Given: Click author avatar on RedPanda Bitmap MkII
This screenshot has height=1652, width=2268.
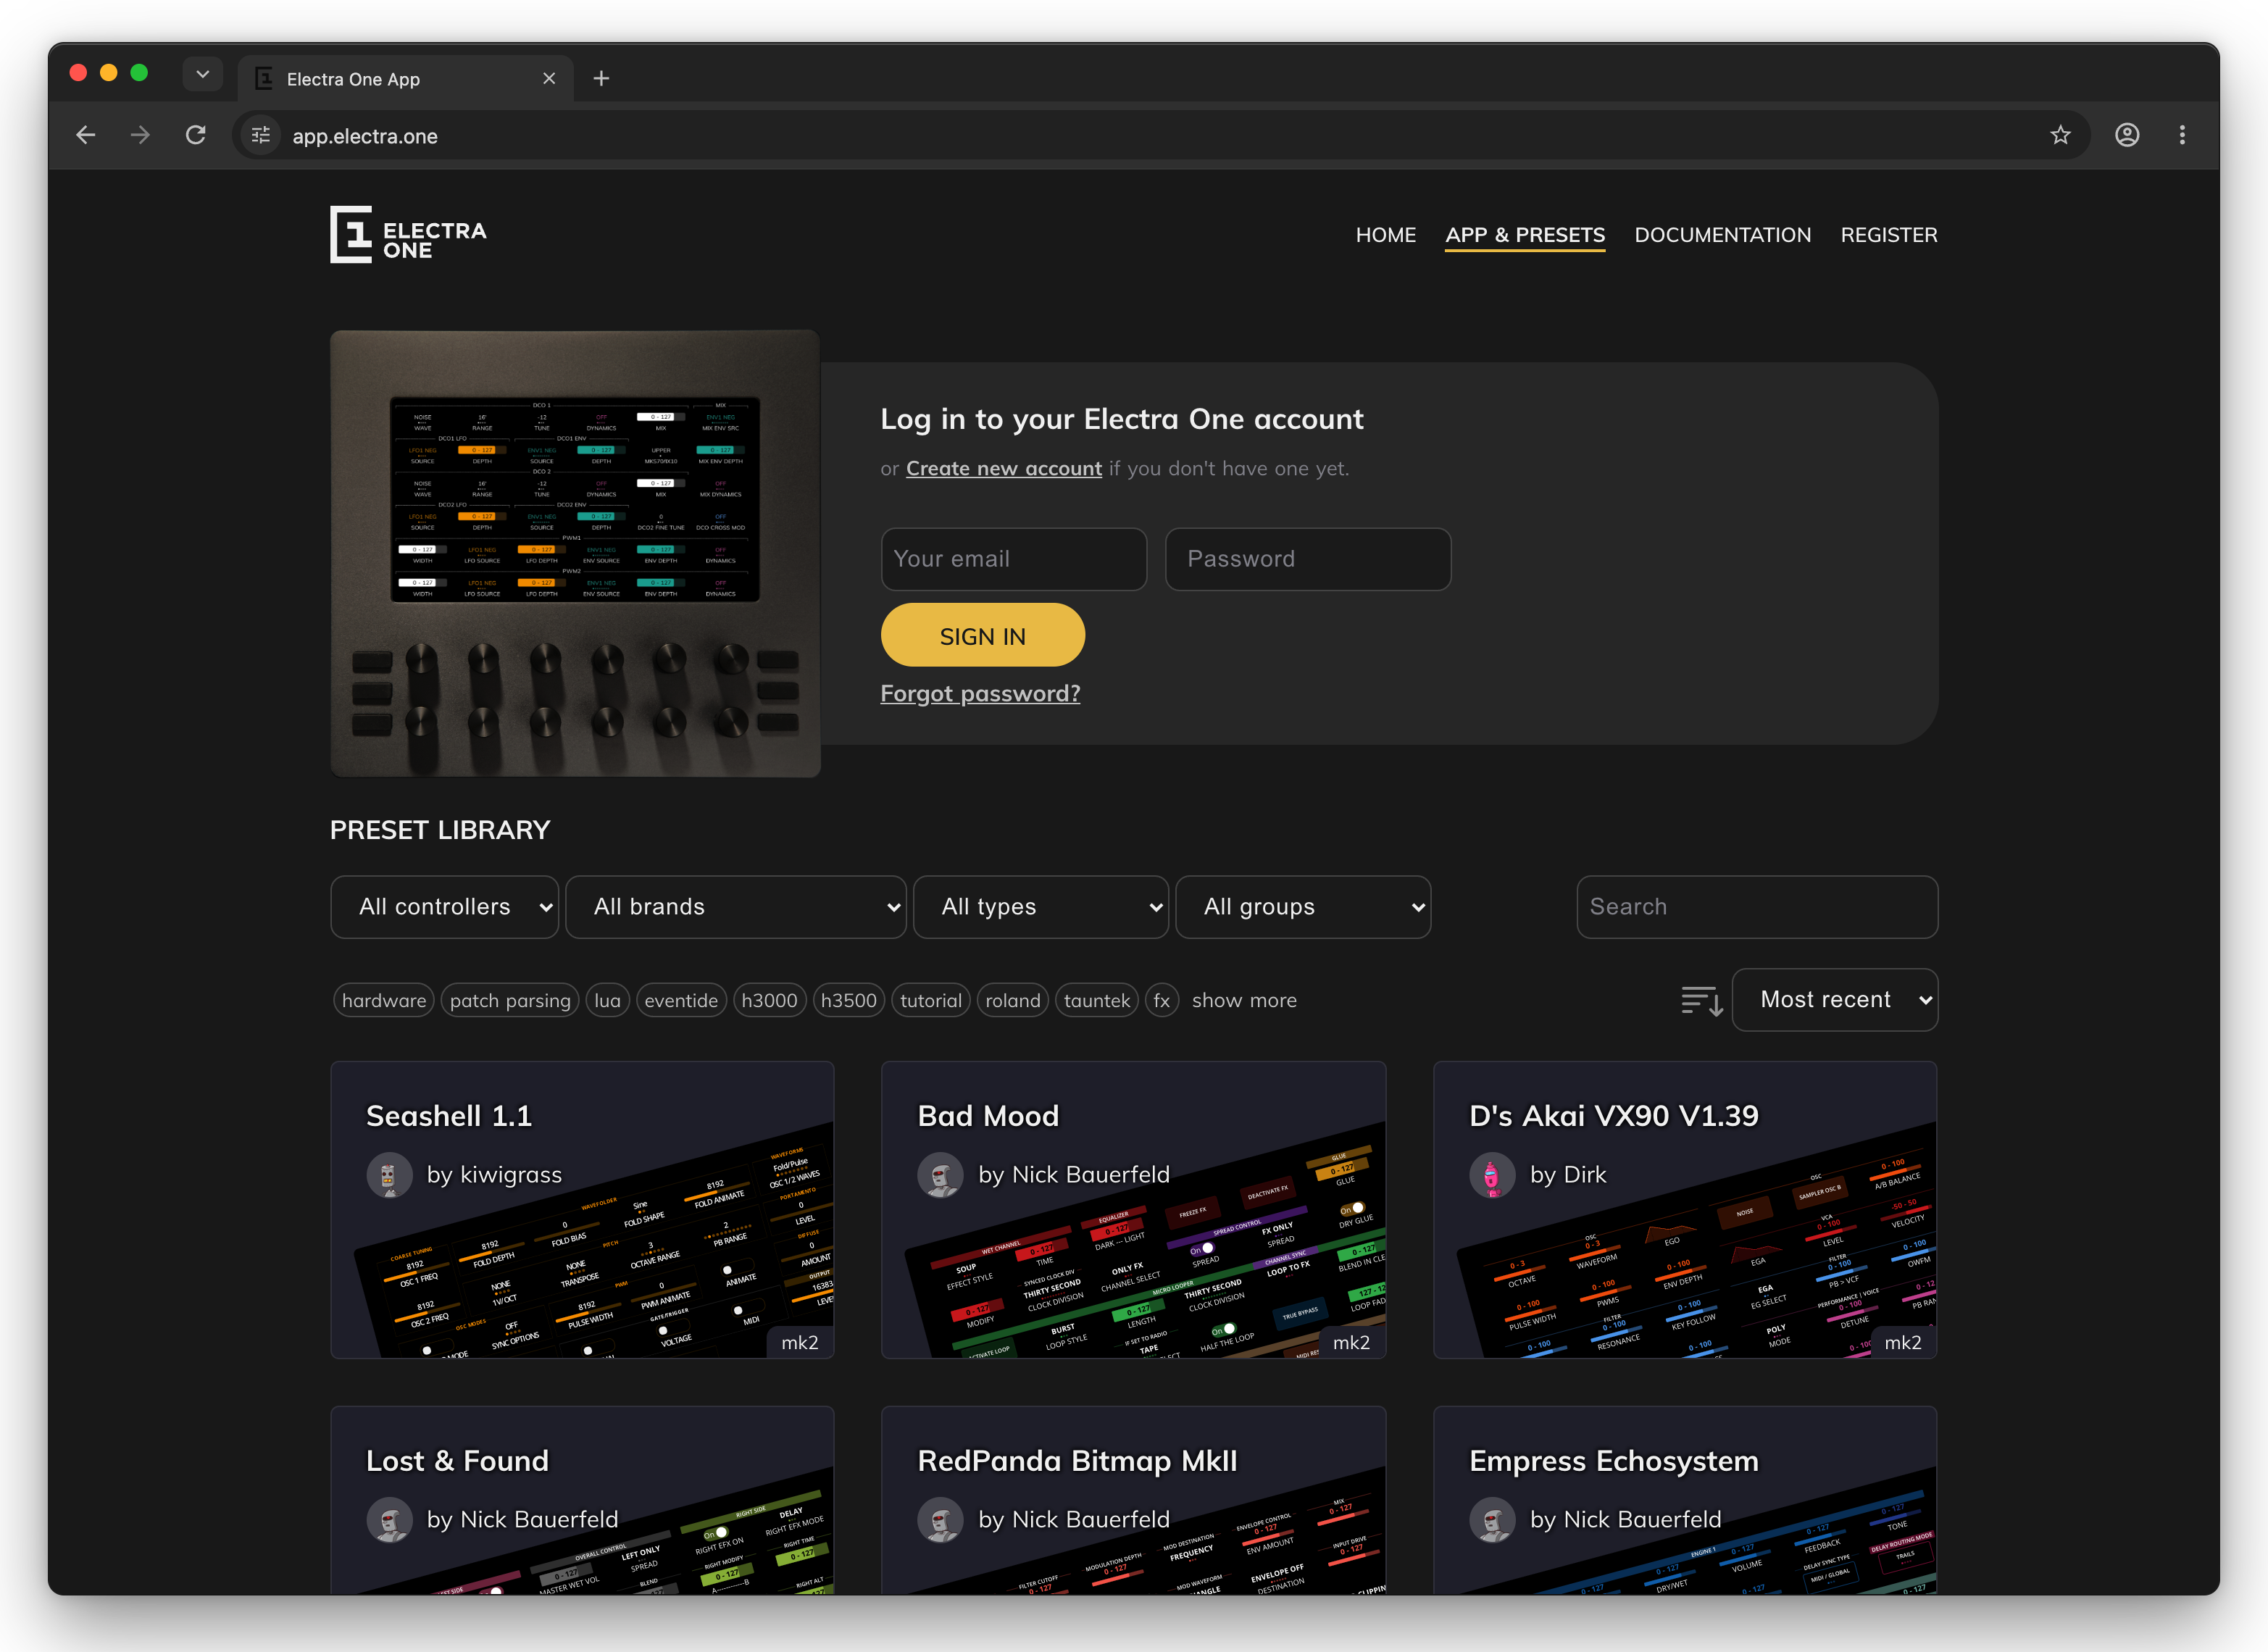Looking at the screenshot, I should click(940, 1520).
